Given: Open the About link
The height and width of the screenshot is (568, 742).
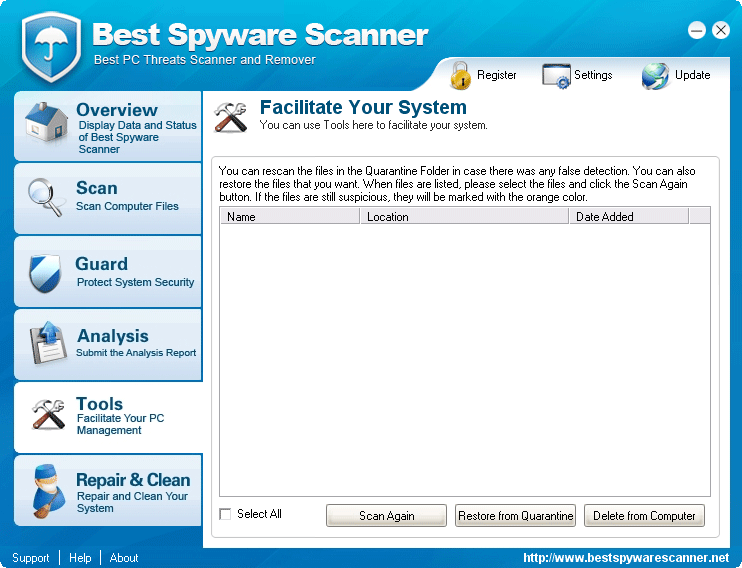Looking at the screenshot, I should point(124,558).
